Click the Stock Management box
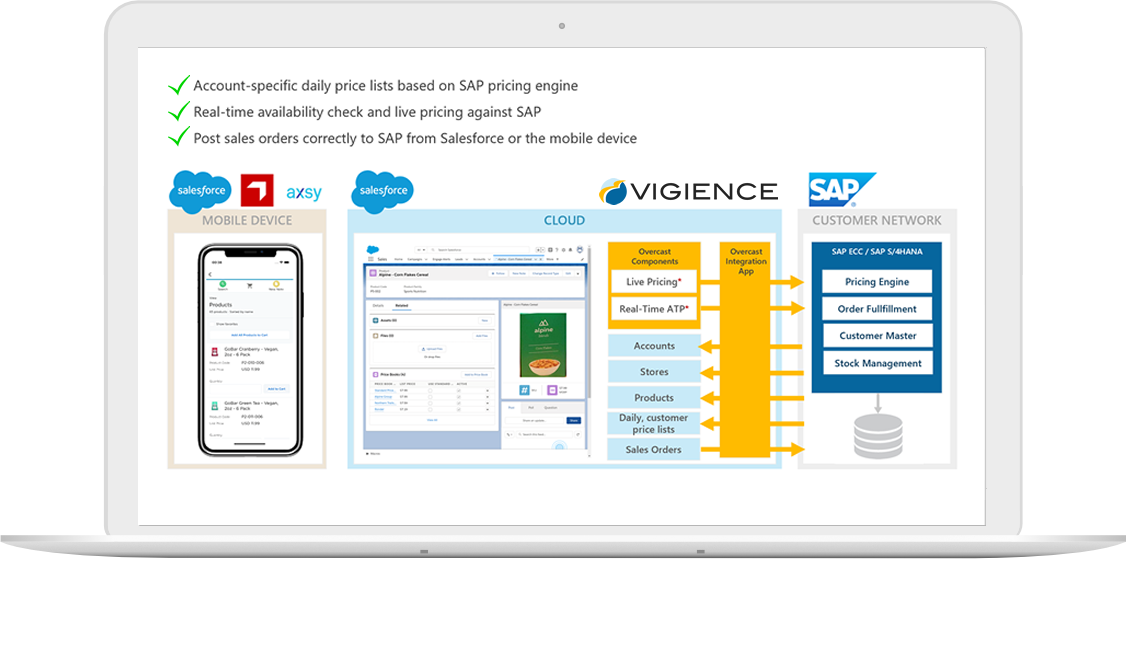The image size is (1126, 650). coord(878,363)
